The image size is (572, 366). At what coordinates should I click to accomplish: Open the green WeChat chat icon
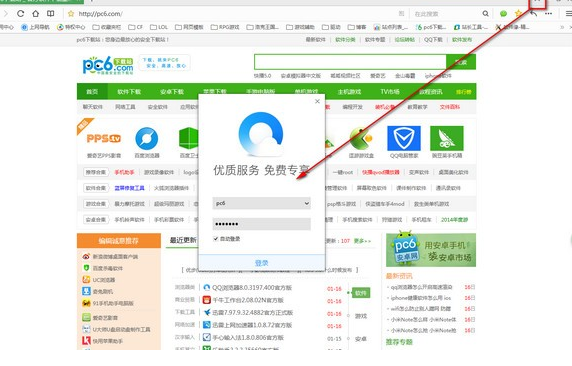click(503, 14)
